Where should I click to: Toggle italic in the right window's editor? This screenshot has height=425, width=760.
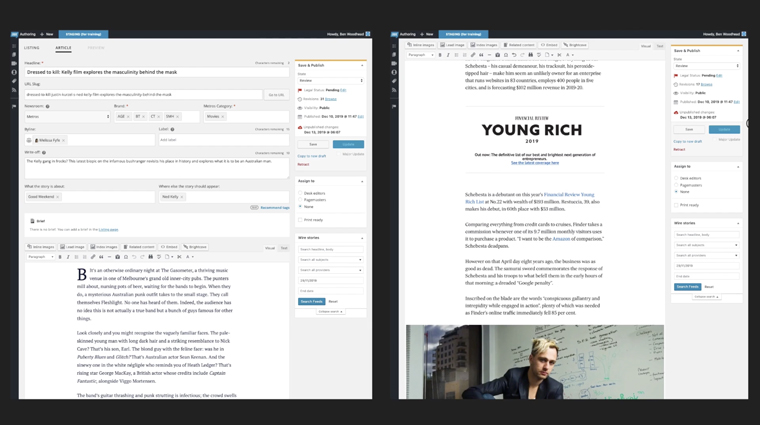[x=448, y=55]
